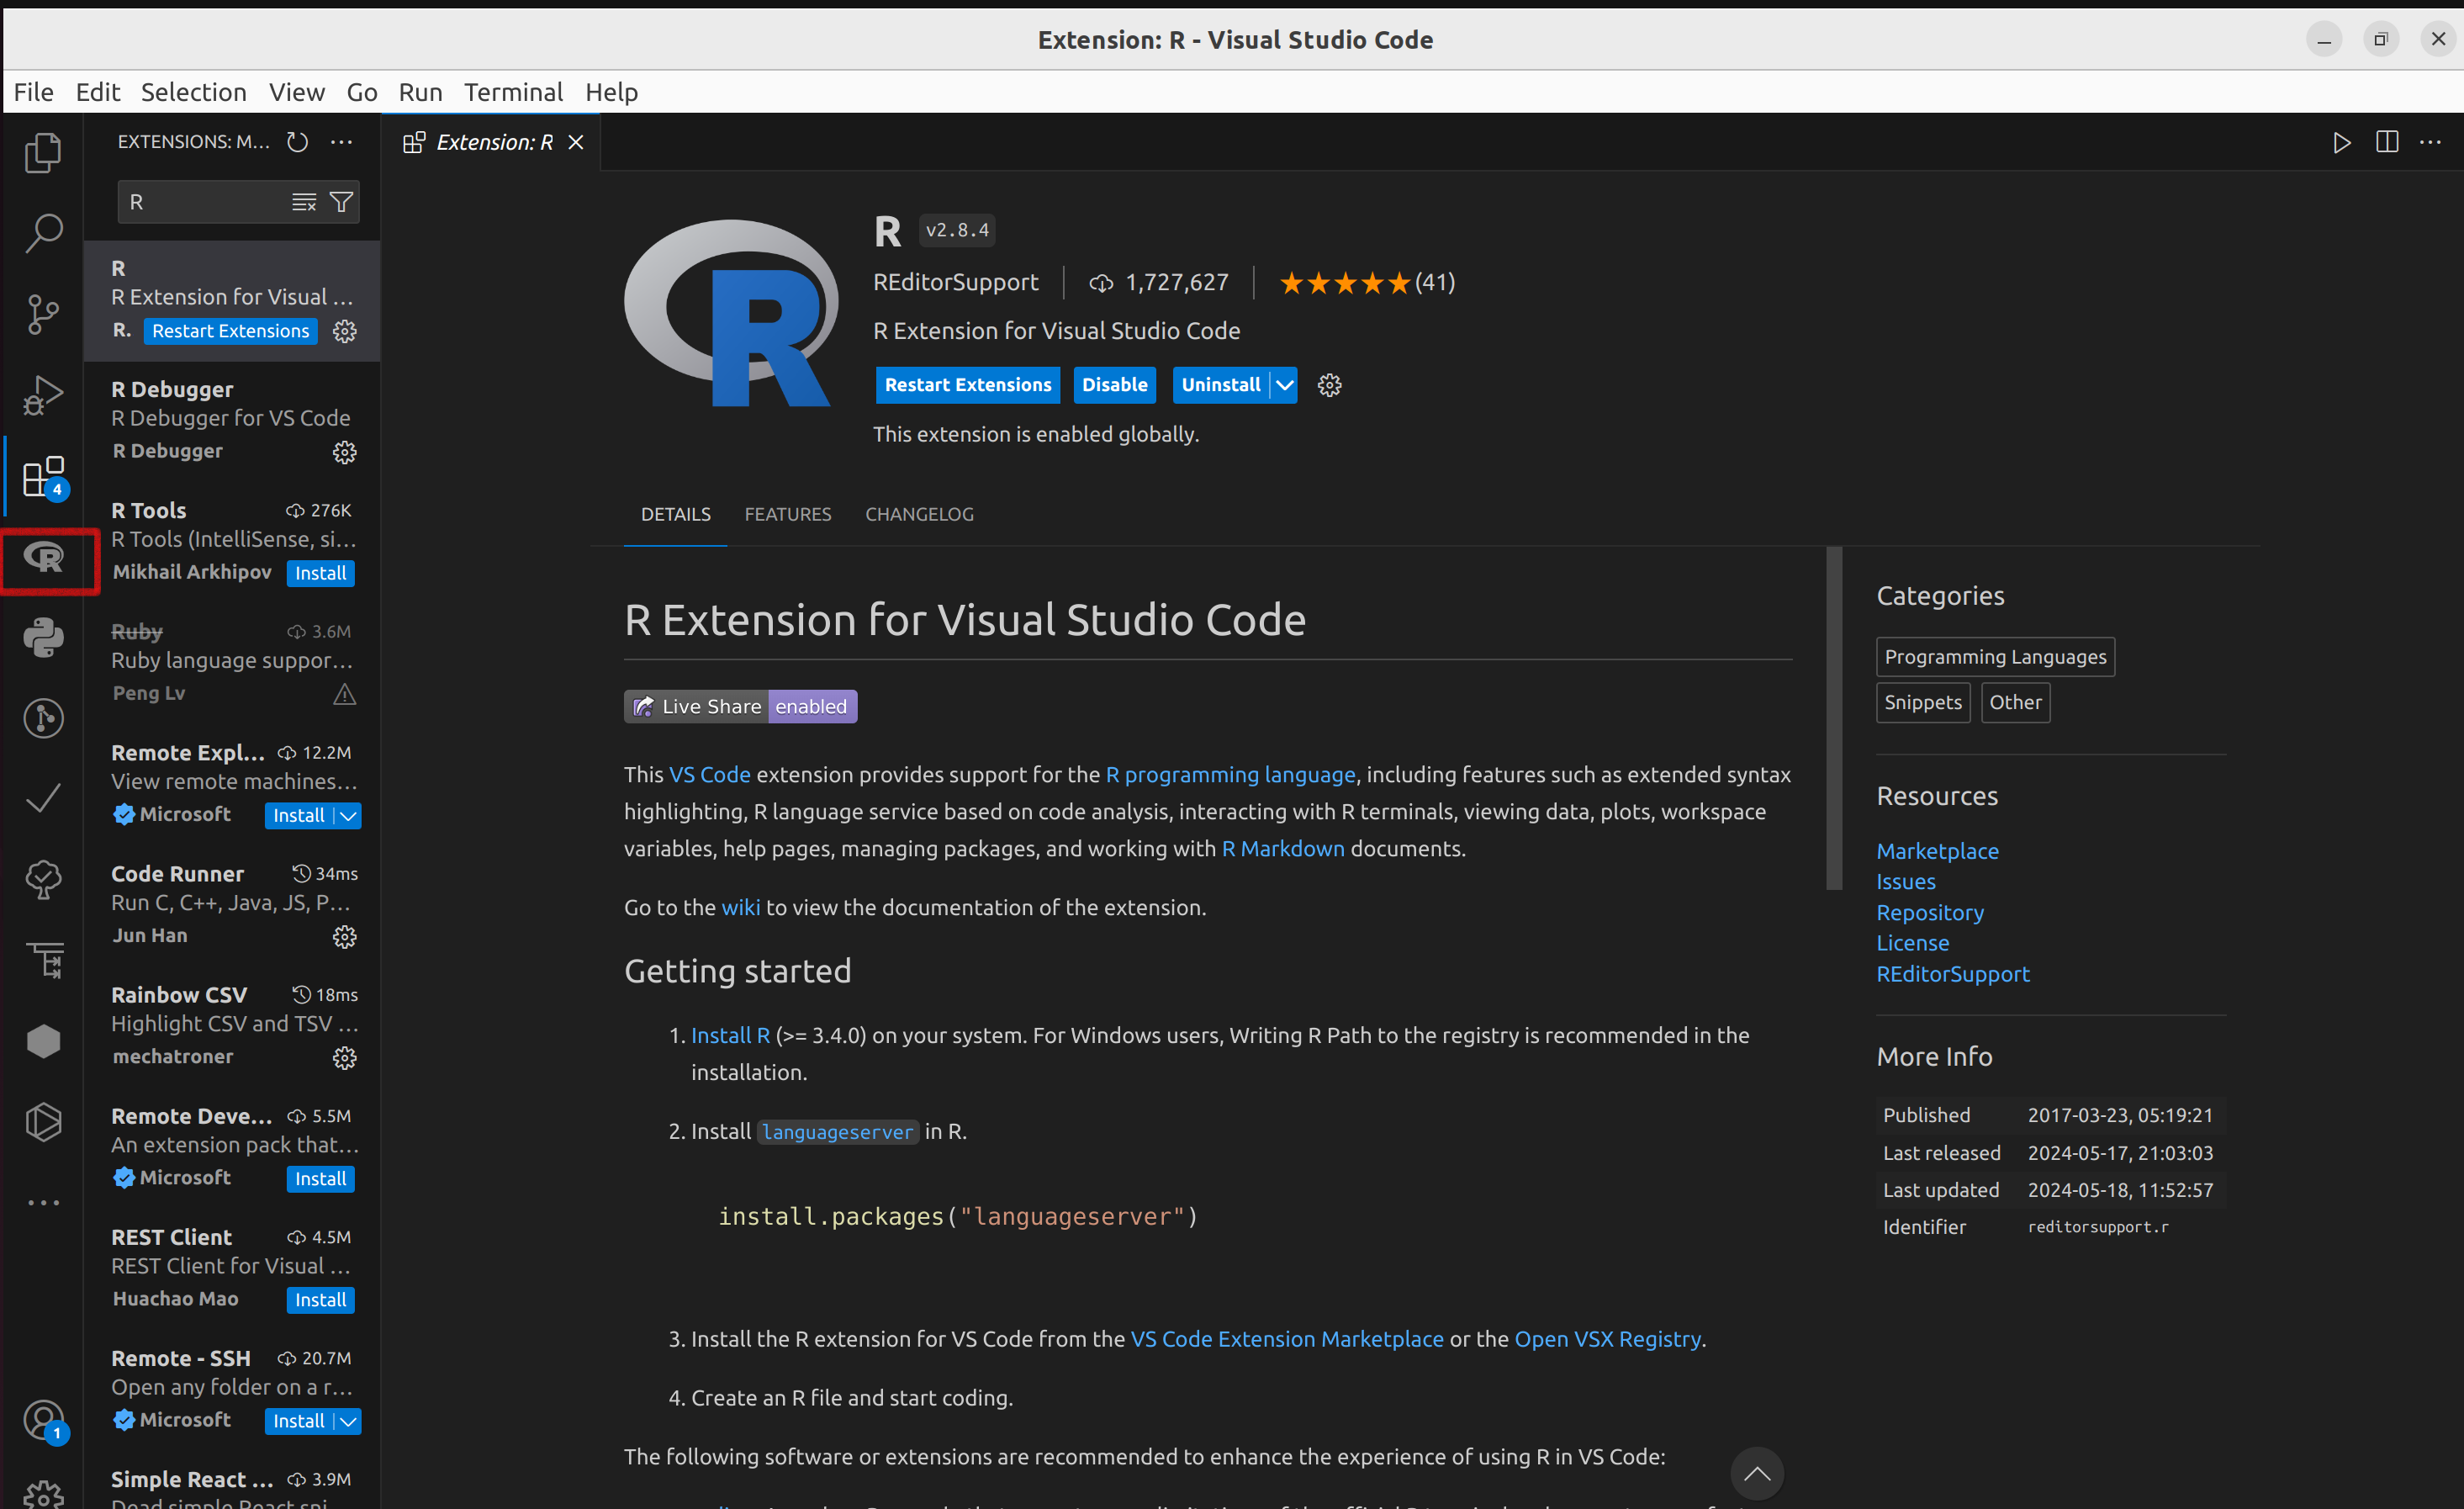The height and width of the screenshot is (1509, 2464).
Task: Open editor more actions ellipsis
Action: pos(2430,142)
